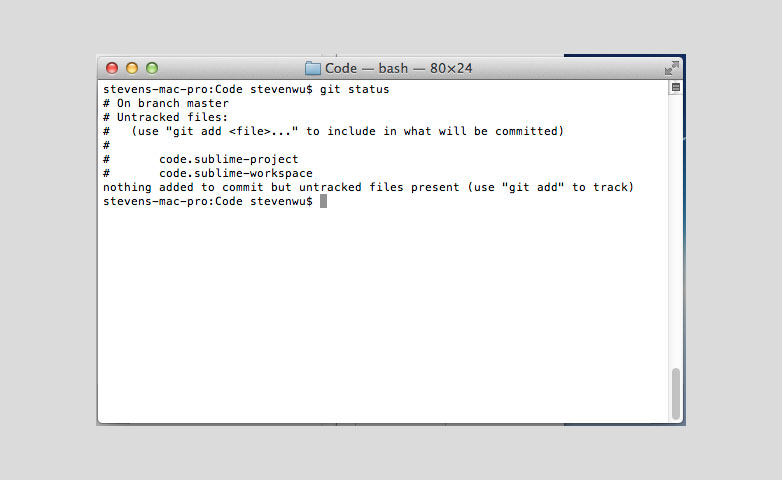Select the code.sublime-project filename
The height and width of the screenshot is (480, 782).
coord(228,159)
